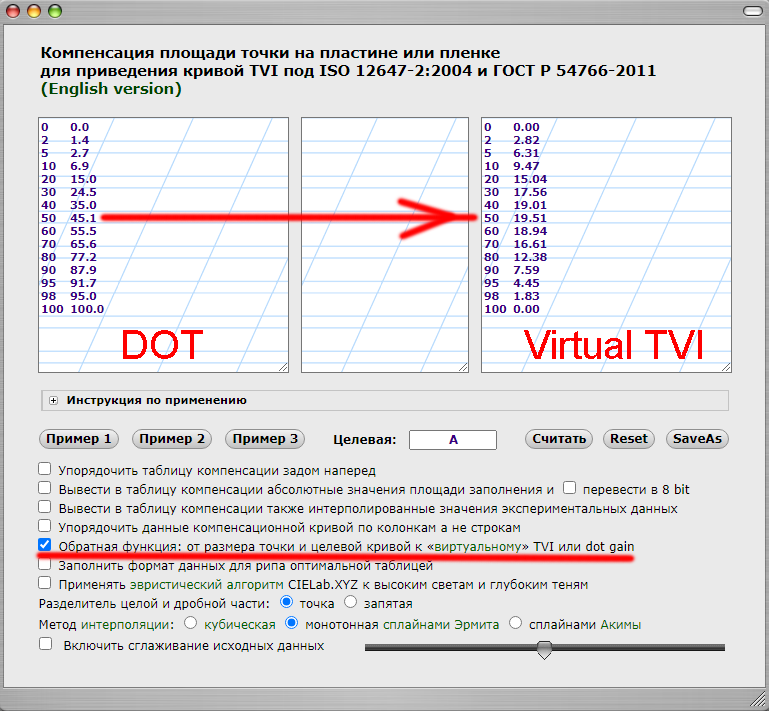Screen dimensions: 769x711
Task: Click the toolbar toggle pill in the title bar
Action: click(753, 11)
